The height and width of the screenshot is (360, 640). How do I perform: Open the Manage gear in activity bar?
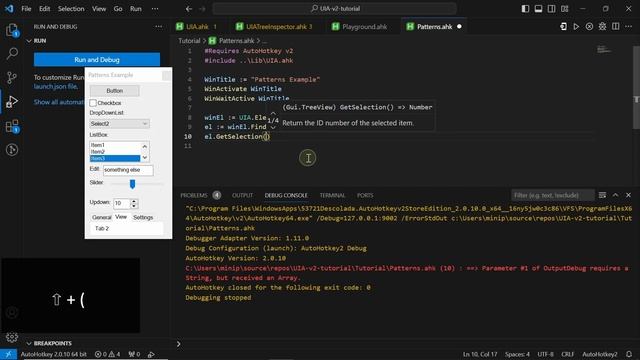pyautogui.click(x=12, y=337)
